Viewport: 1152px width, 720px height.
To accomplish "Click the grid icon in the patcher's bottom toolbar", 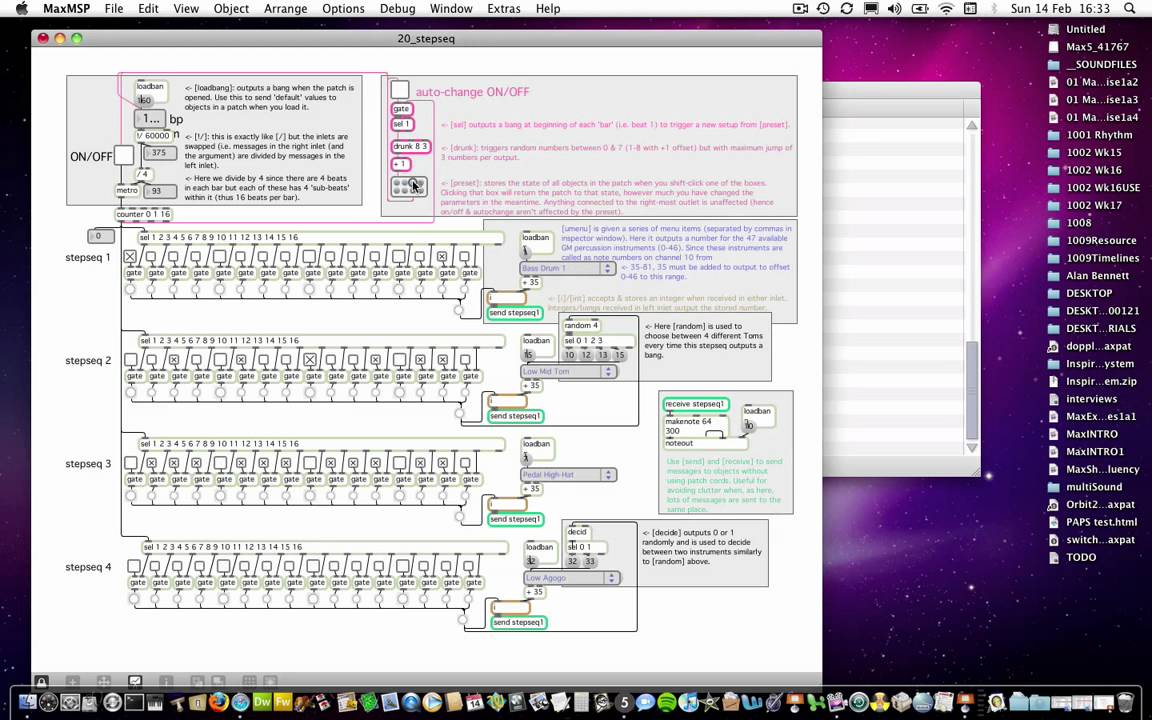I will (x=250, y=682).
